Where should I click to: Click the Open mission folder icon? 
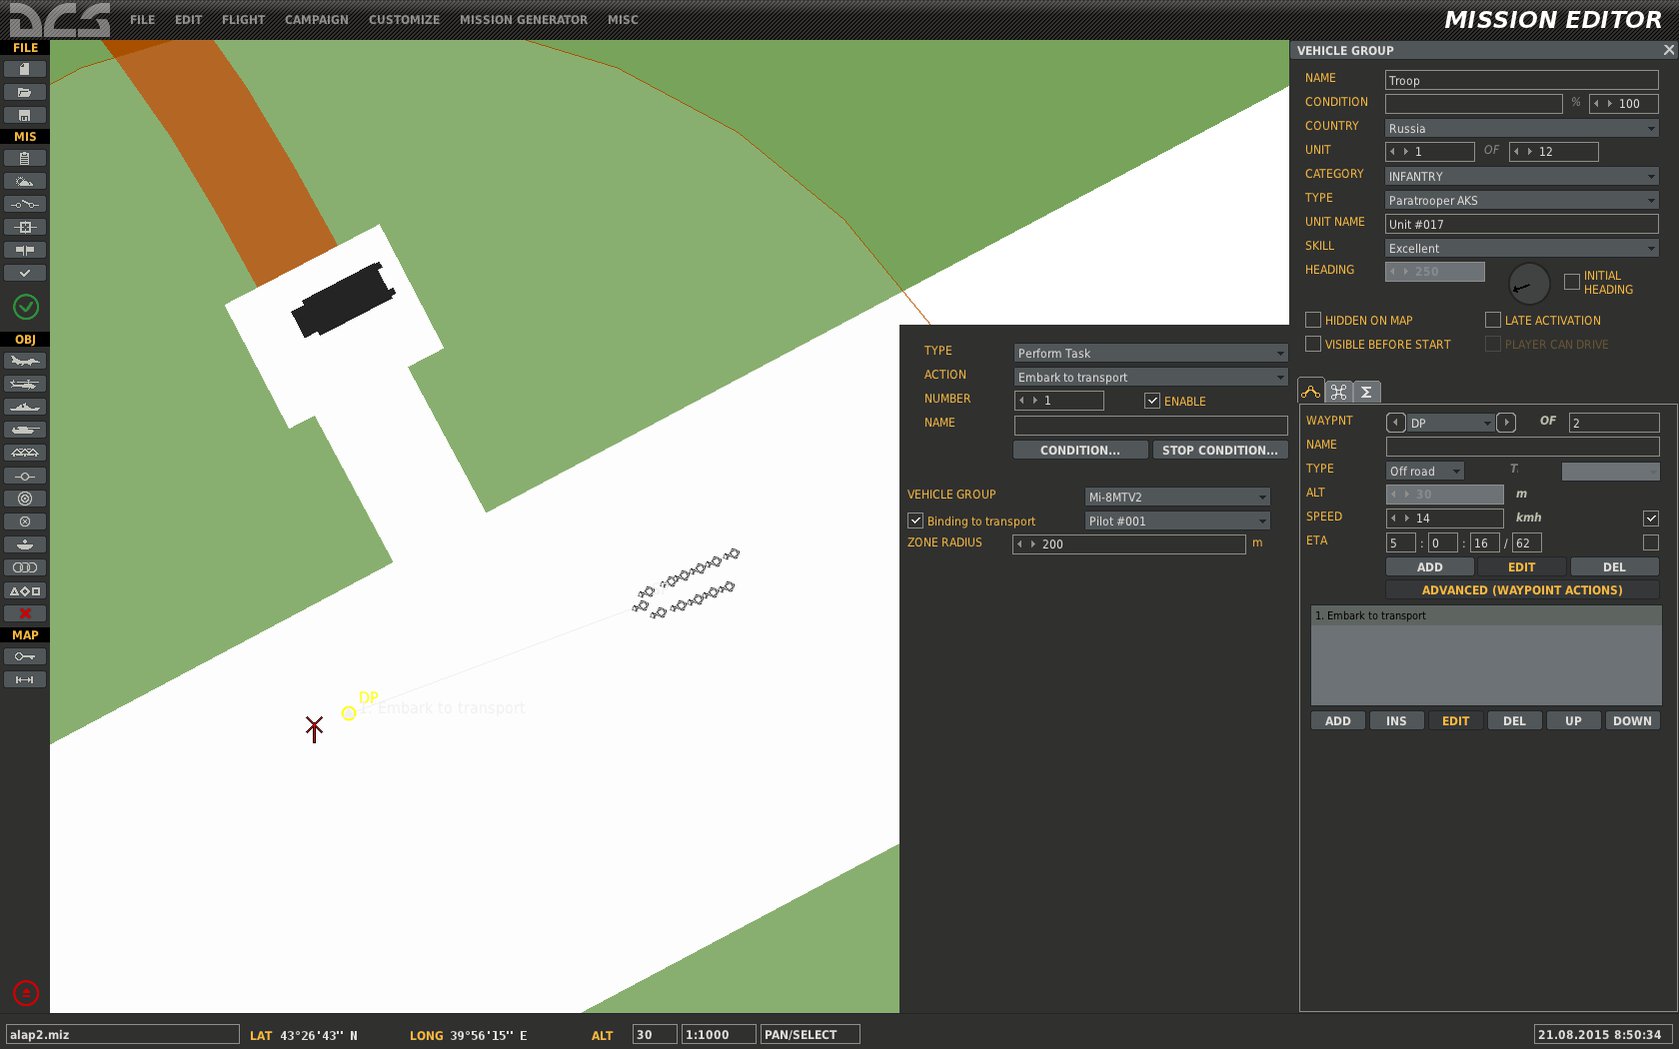tap(25, 92)
